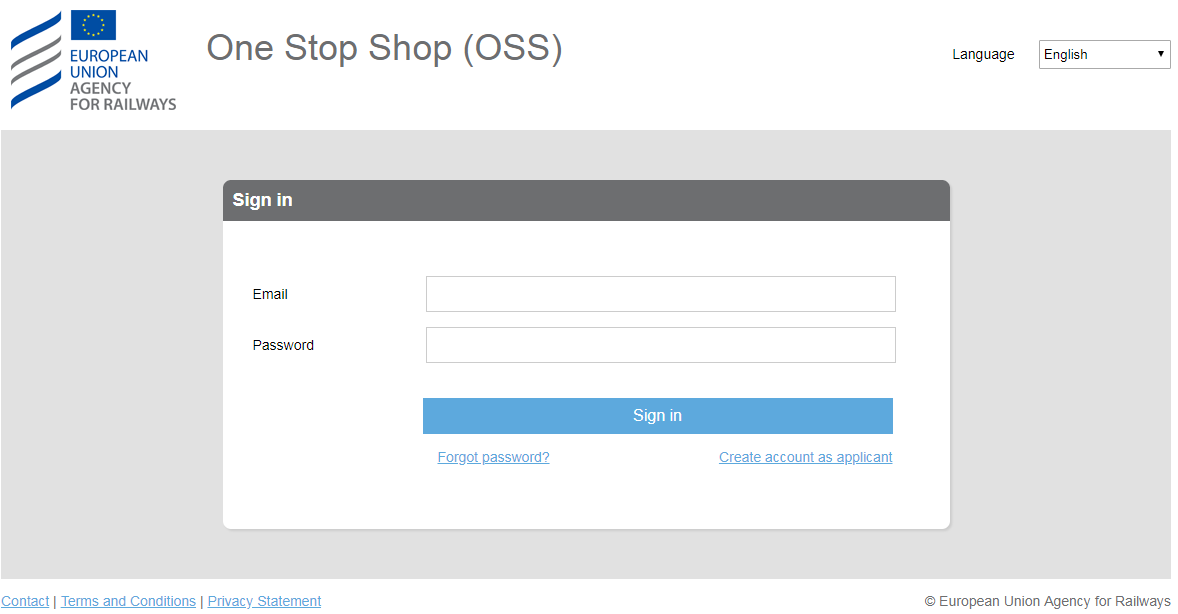Click the Password input field
The image size is (1178, 614).
(x=660, y=344)
